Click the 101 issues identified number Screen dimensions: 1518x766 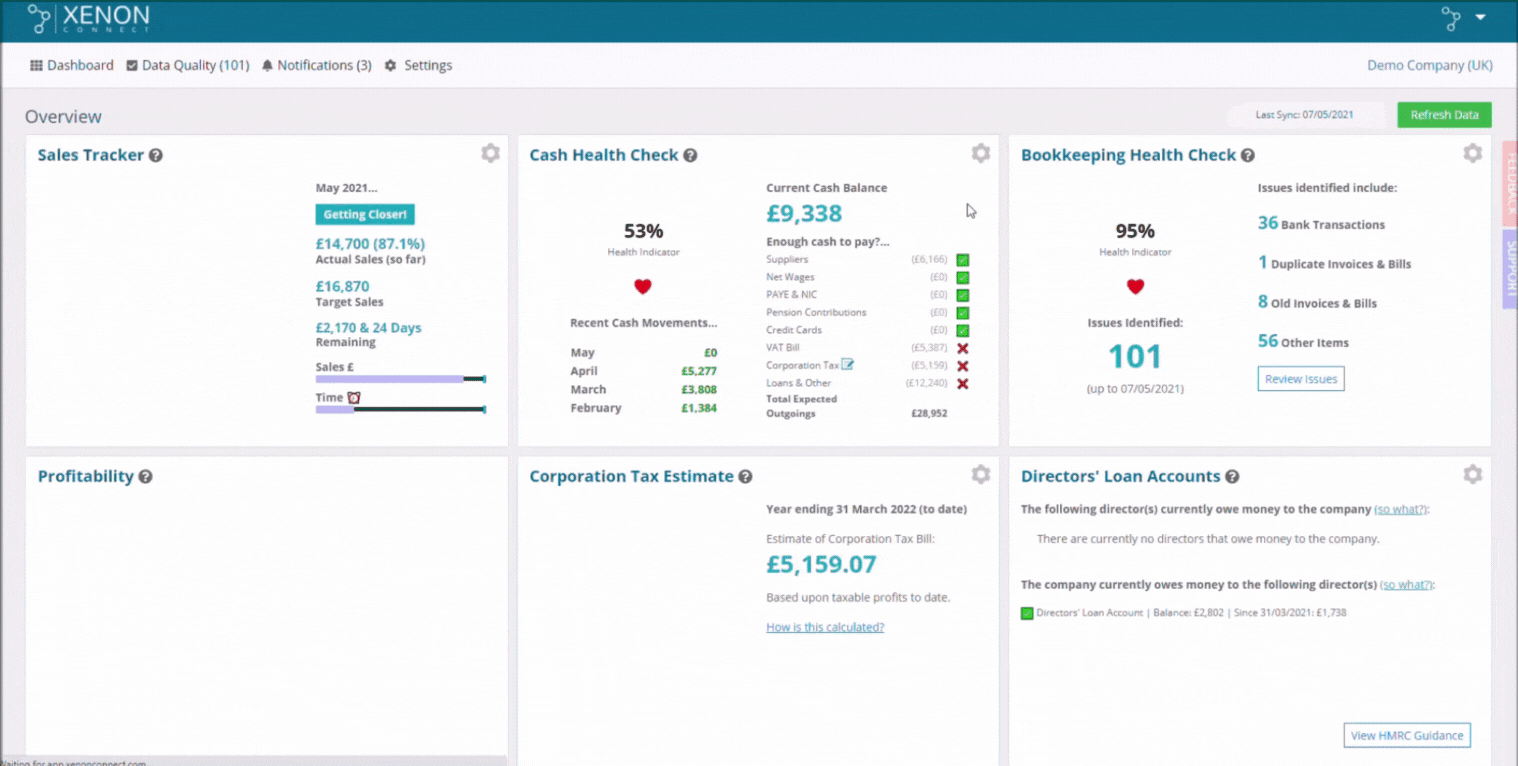[1135, 356]
